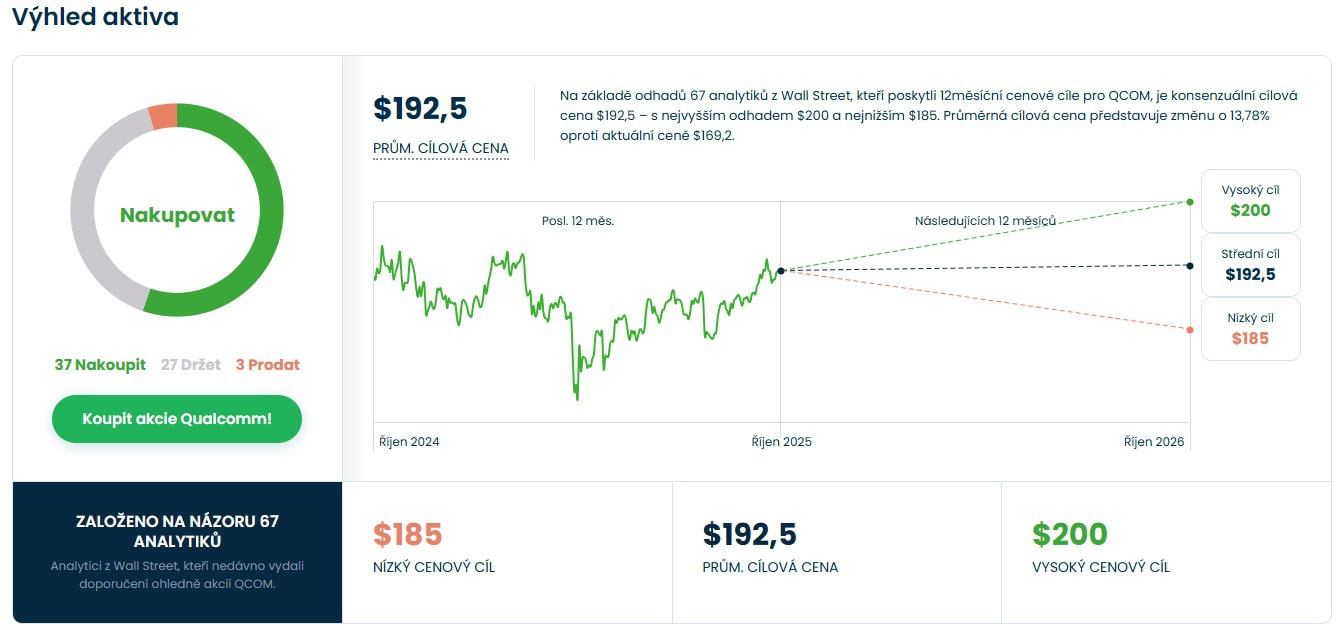Click the dark middle target endpoint dot
The height and width of the screenshot is (630, 1337).
click(1189, 265)
